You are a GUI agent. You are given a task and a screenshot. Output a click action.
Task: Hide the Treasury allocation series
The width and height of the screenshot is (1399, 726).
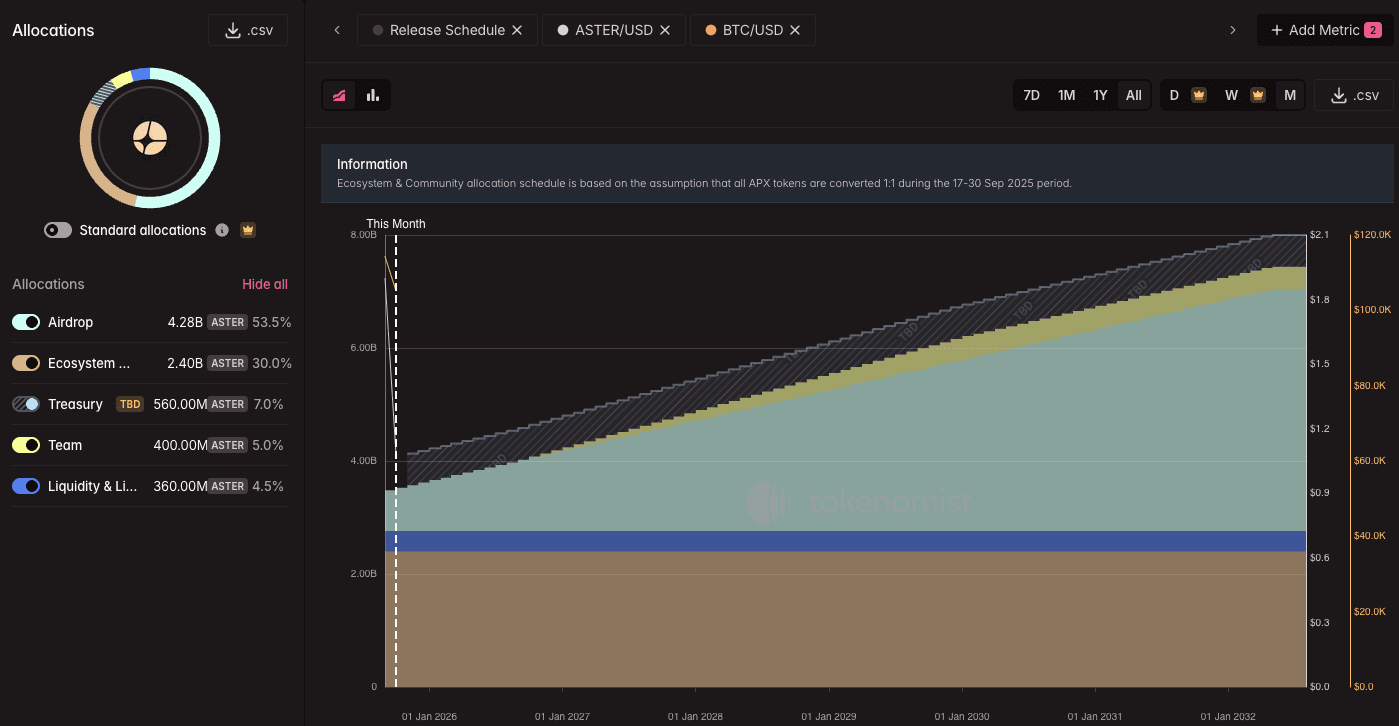pos(26,404)
